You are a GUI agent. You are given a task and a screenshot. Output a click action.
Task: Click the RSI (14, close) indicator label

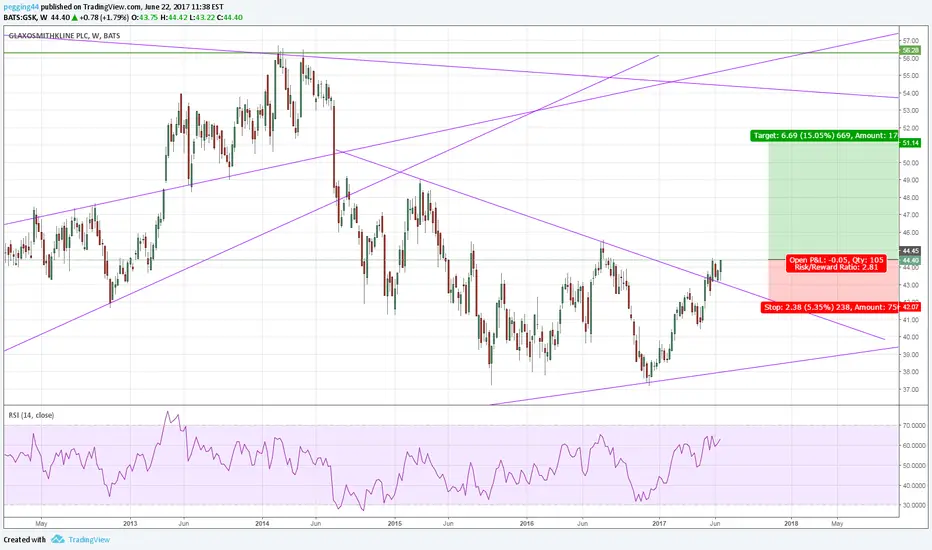click(31, 415)
